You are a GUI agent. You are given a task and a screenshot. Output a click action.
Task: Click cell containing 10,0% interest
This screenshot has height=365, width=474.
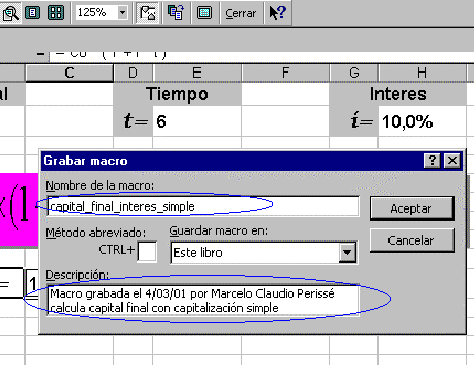point(422,121)
